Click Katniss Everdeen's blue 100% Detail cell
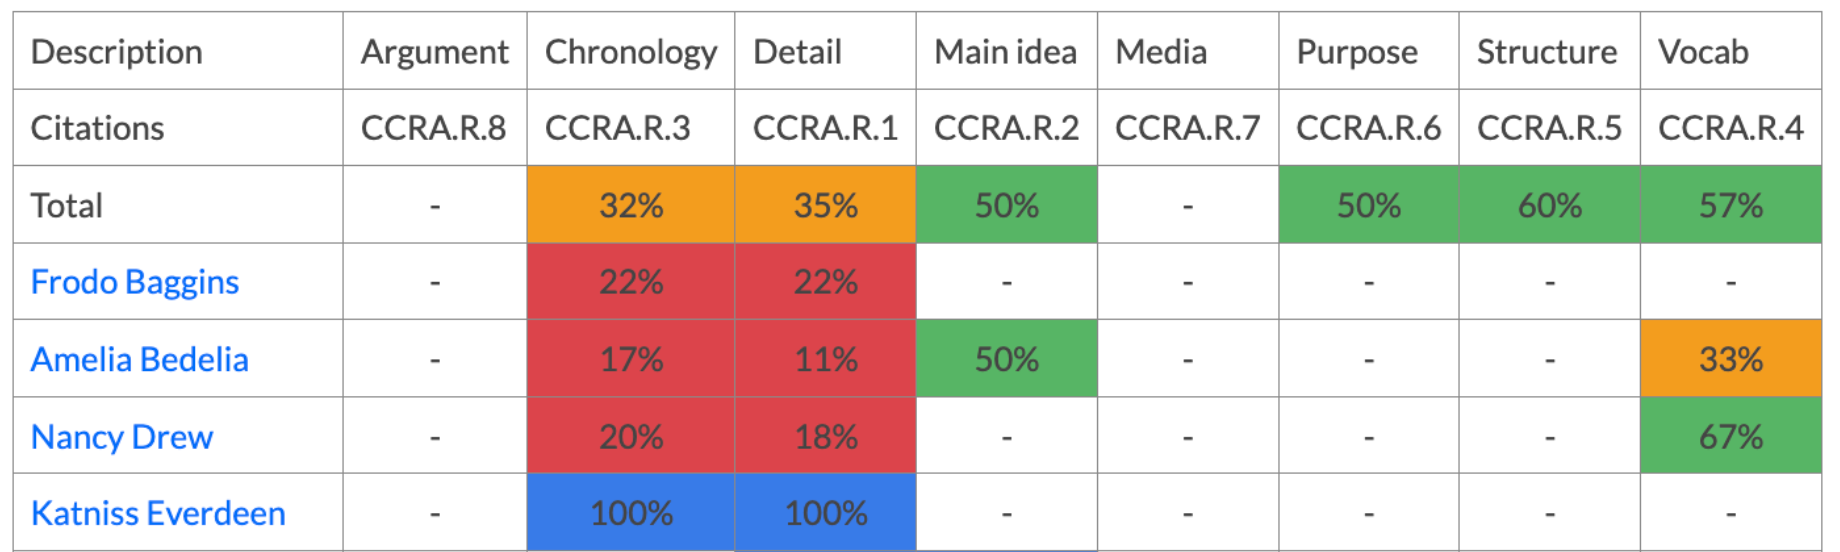This screenshot has height=552, width=1840. click(x=825, y=513)
